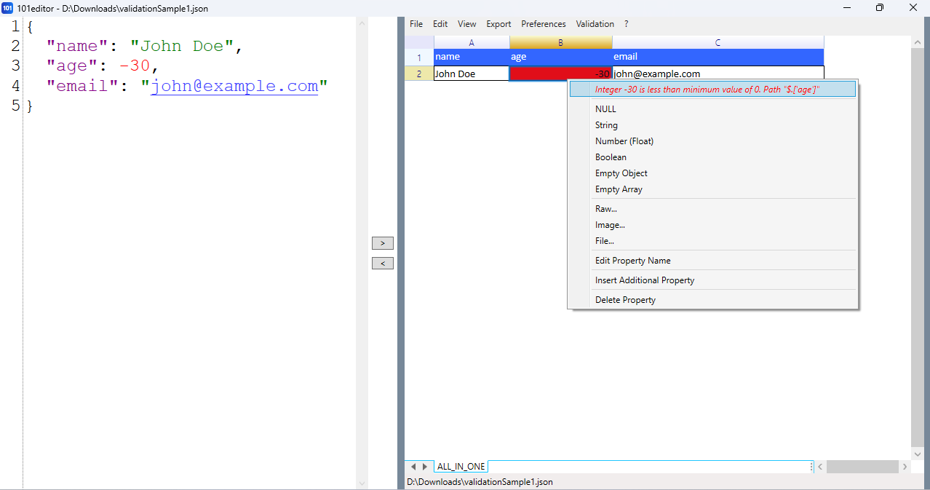The width and height of the screenshot is (930, 490).
Task: Open the Preferences menu
Action: [x=543, y=24]
